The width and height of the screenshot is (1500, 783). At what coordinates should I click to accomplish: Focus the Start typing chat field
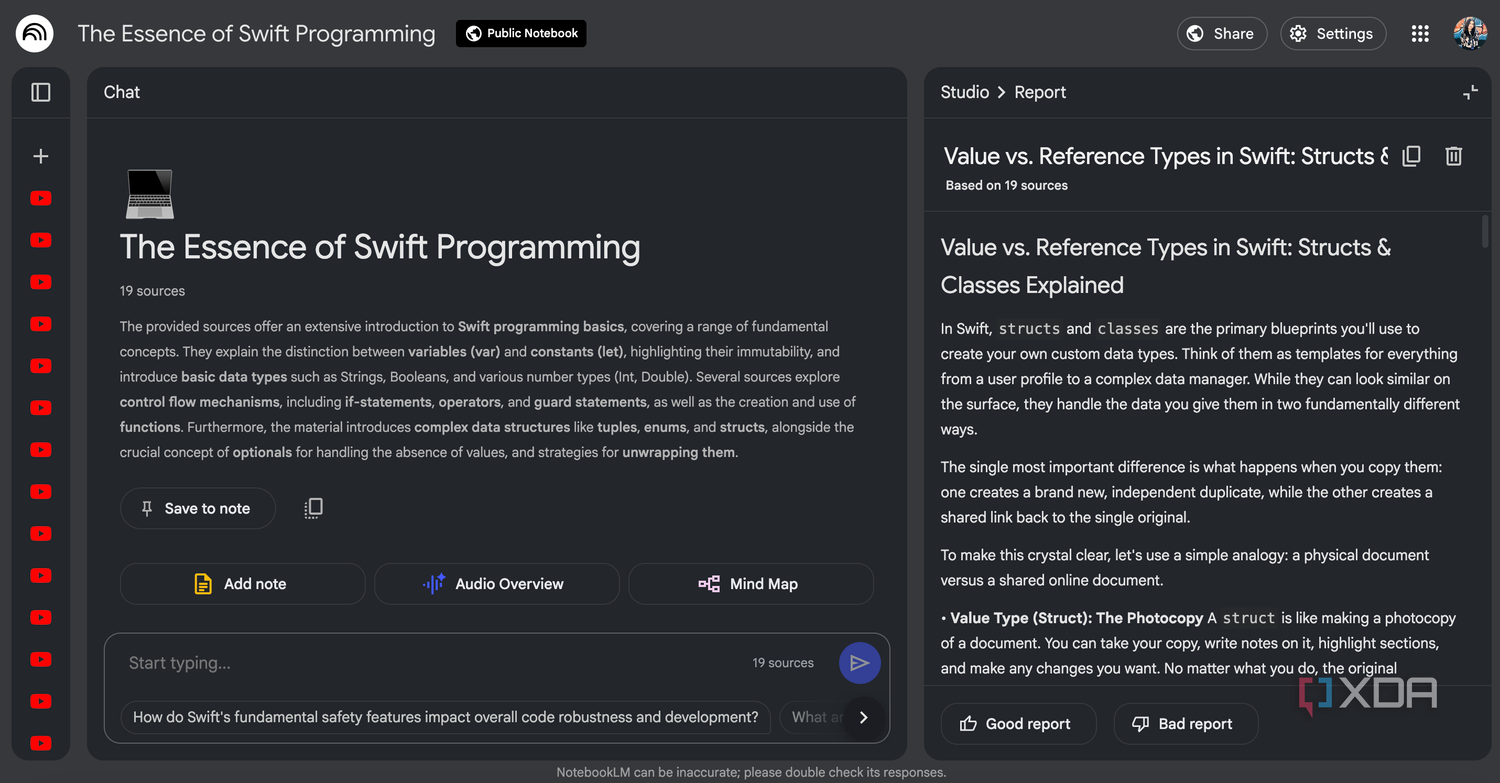coord(430,663)
